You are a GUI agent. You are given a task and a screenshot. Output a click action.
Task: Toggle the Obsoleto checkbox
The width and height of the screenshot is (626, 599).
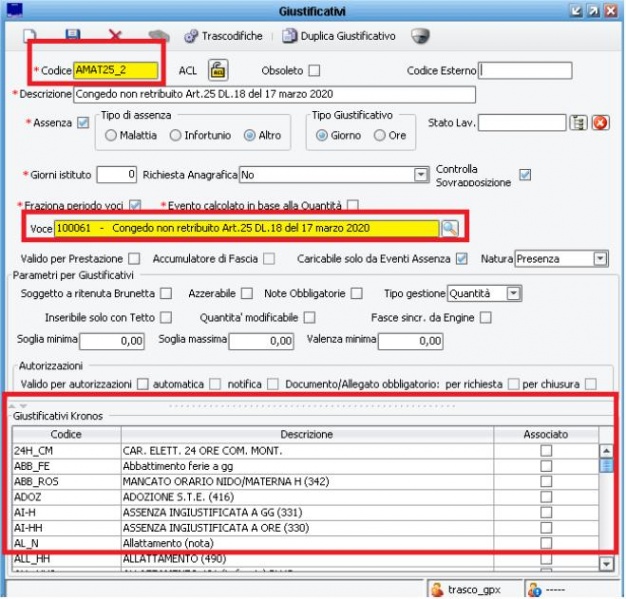(314, 70)
